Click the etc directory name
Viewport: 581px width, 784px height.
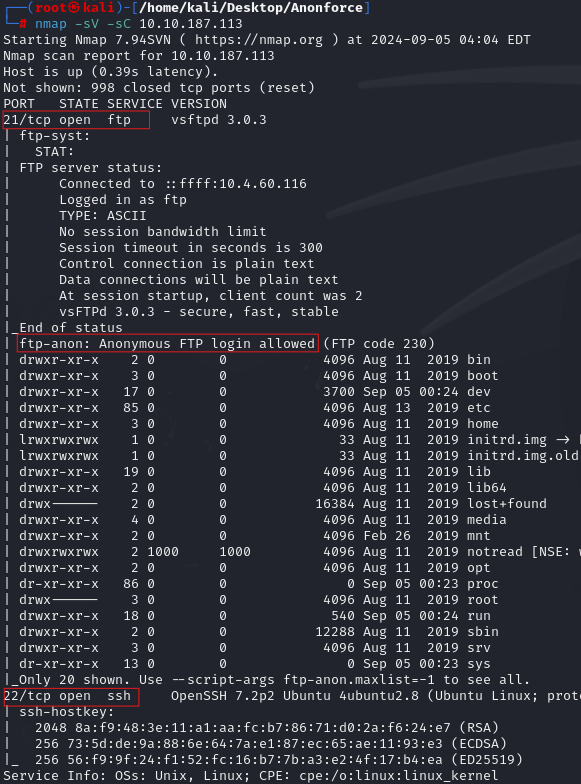(x=478, y=408)
